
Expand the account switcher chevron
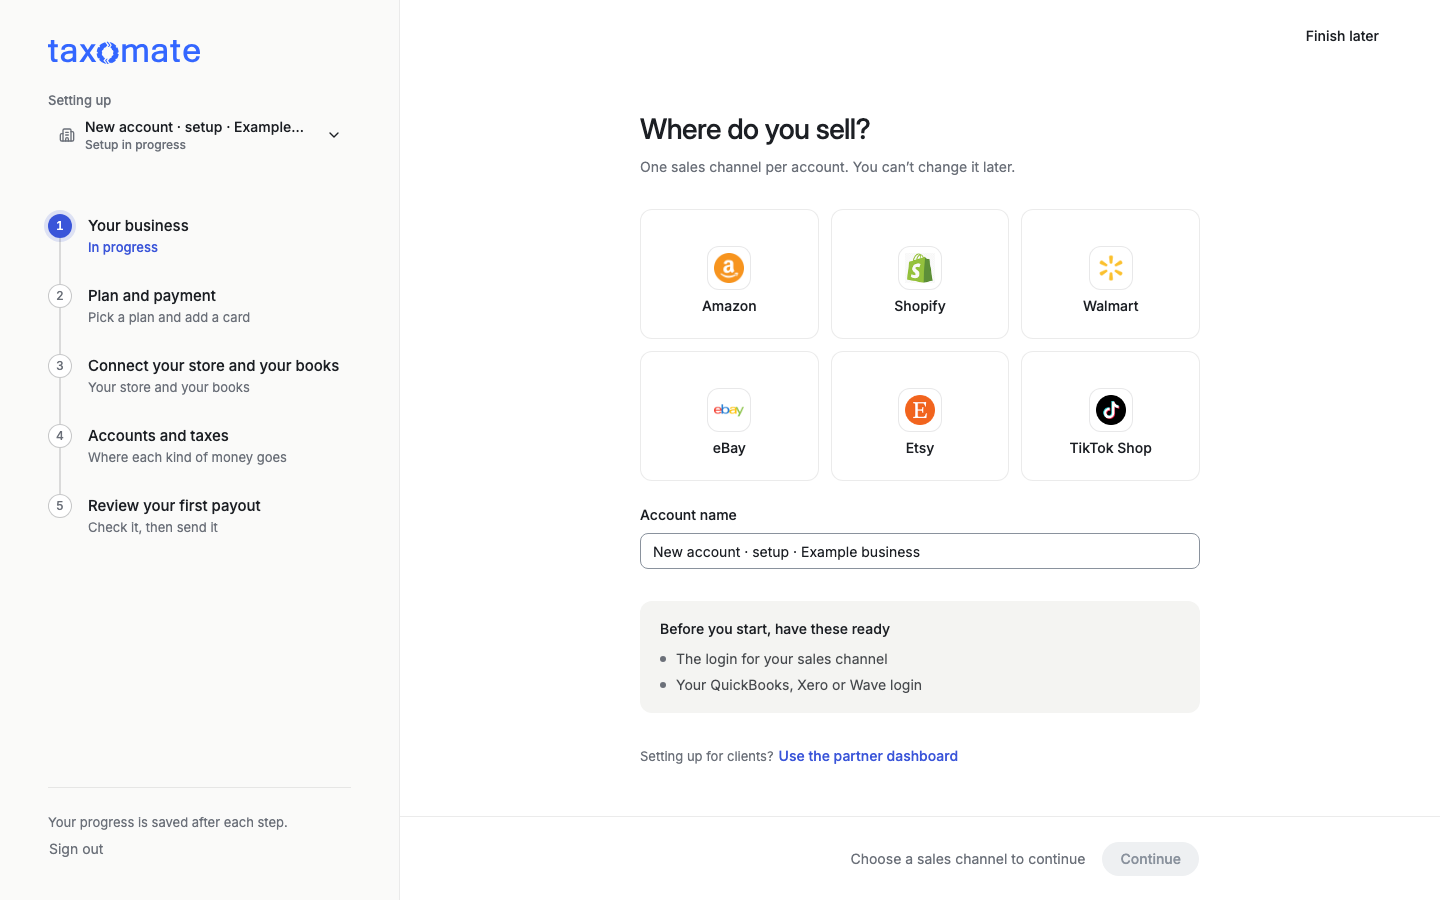point(334,135)
